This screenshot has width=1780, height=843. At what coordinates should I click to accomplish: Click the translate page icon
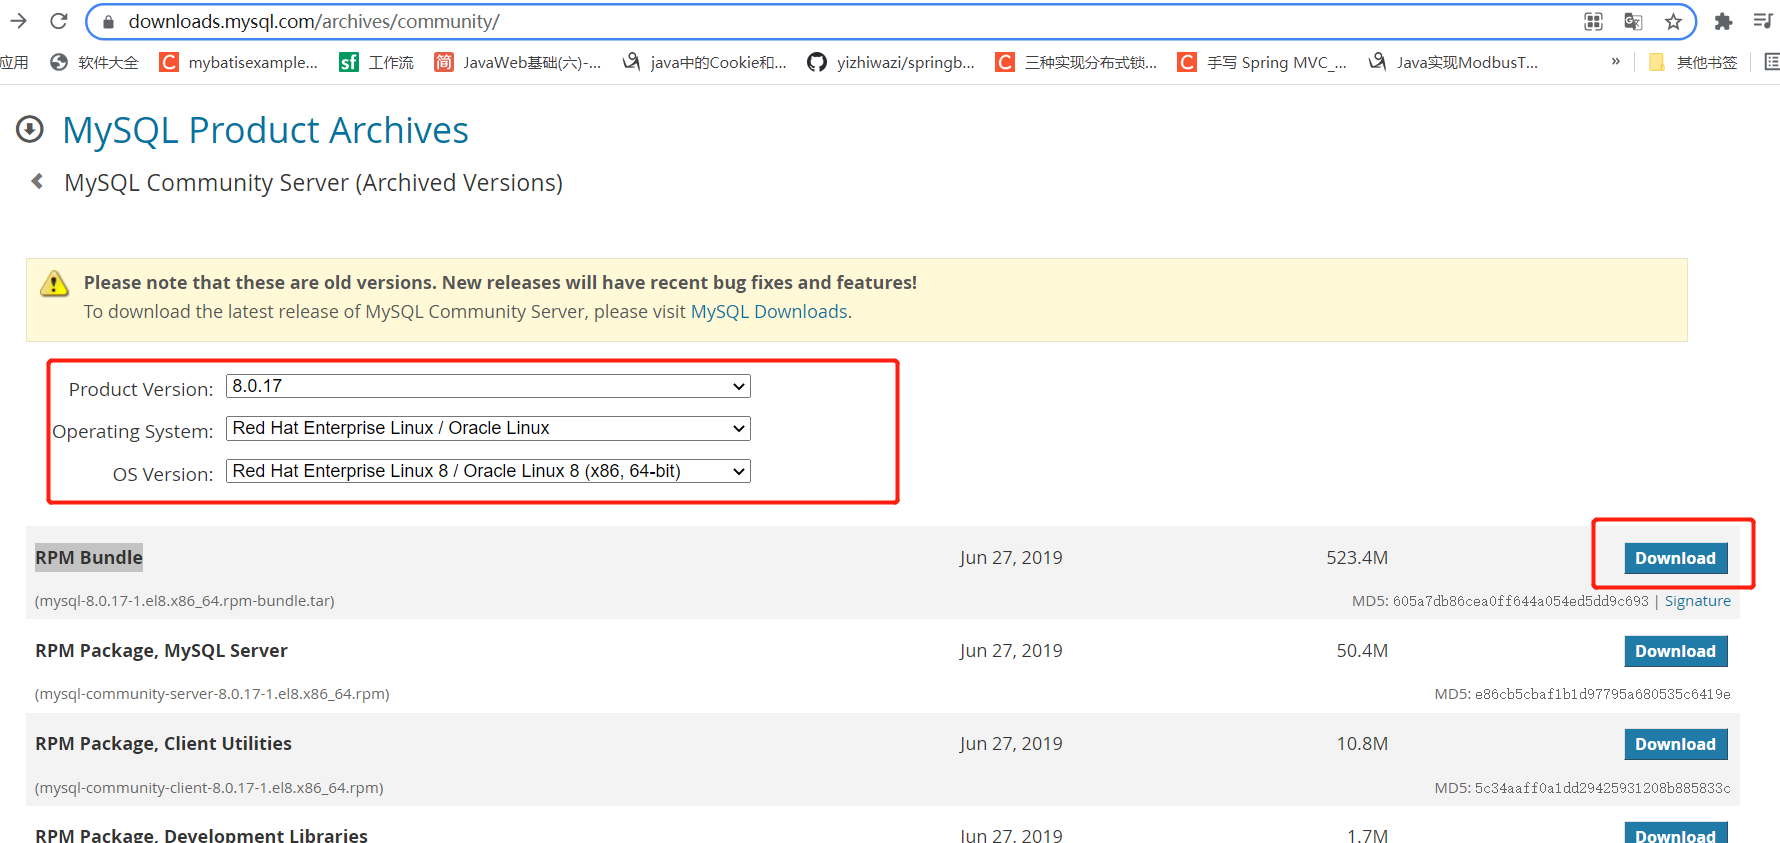(x=1633, y=21)
